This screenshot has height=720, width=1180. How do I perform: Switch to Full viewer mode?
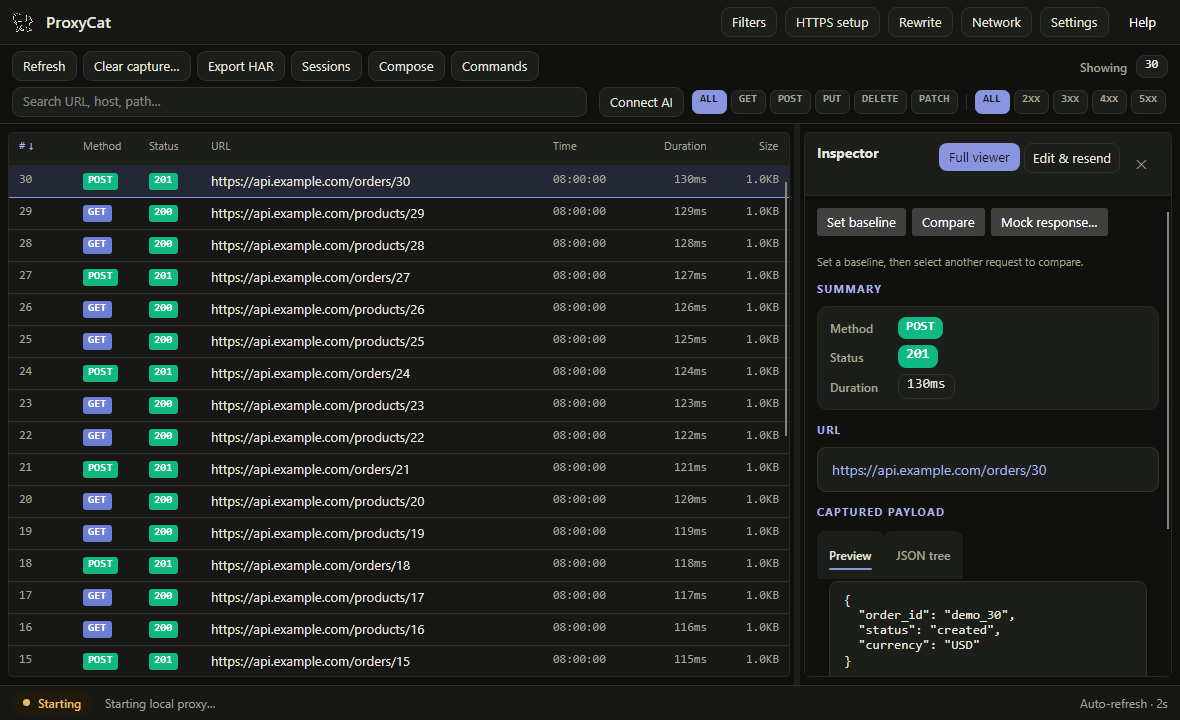click(x=979, y=157)
